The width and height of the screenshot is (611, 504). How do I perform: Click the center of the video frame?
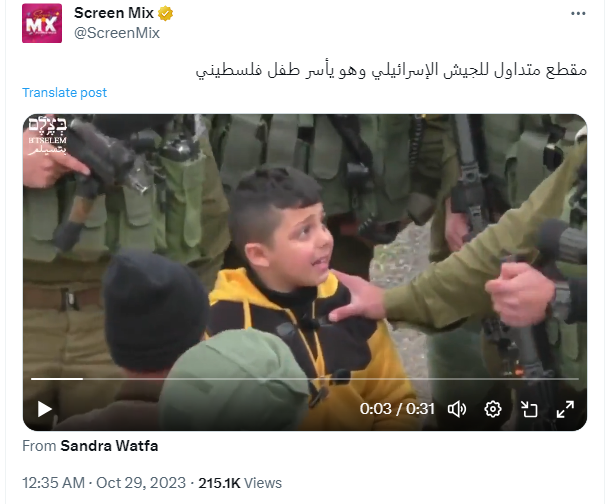tap(305, 272)
